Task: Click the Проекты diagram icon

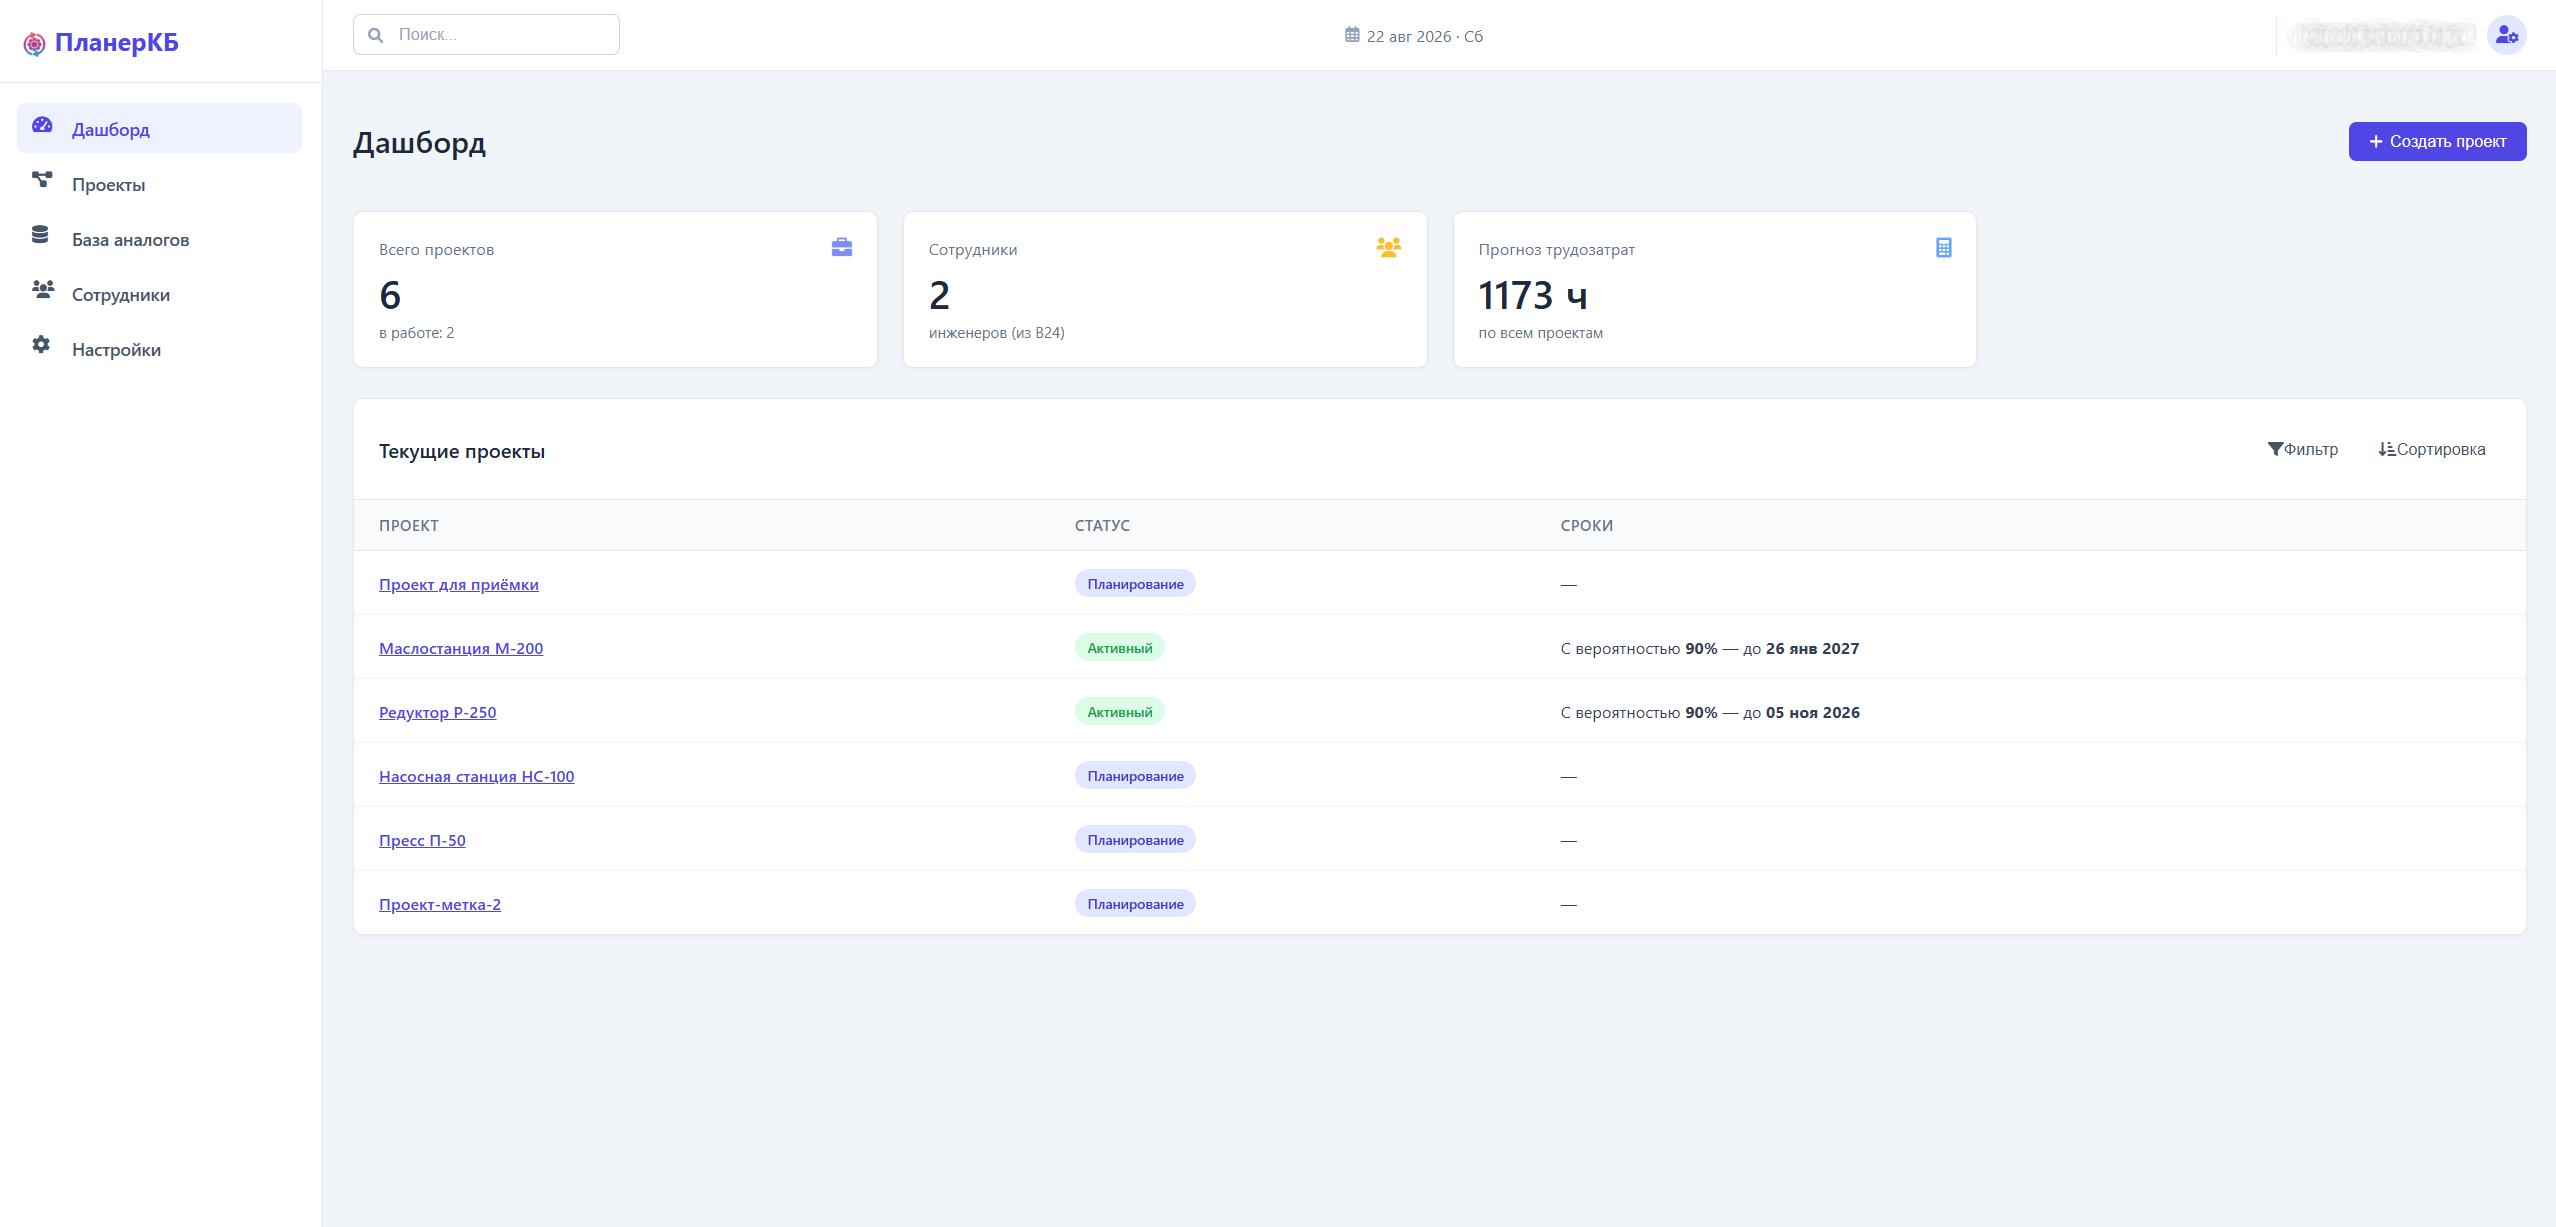Action: click(42, 180)
